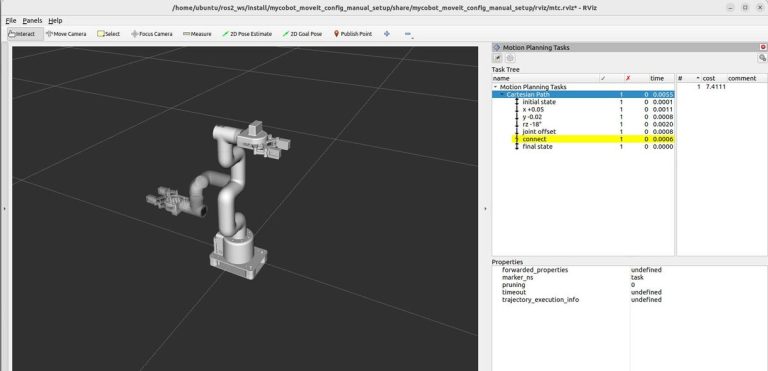Collapse the Cartesian Path task
This screenshot has width=768, height=371.
[x=502, y=94]
